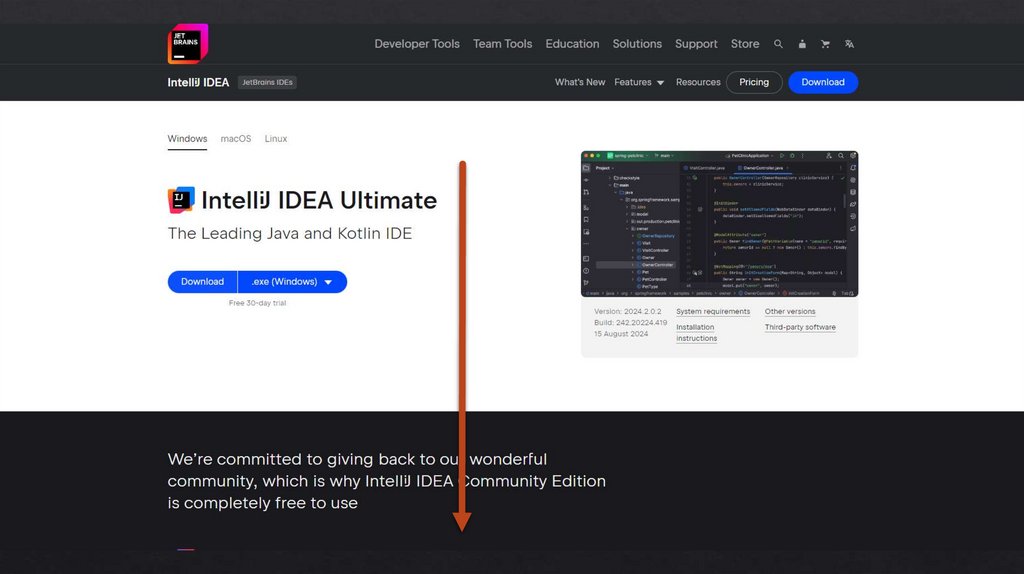Click the '15 August 2024' date text
Image resolution: width=1024 pixels, height=574 pixels.
pos(620,334)
